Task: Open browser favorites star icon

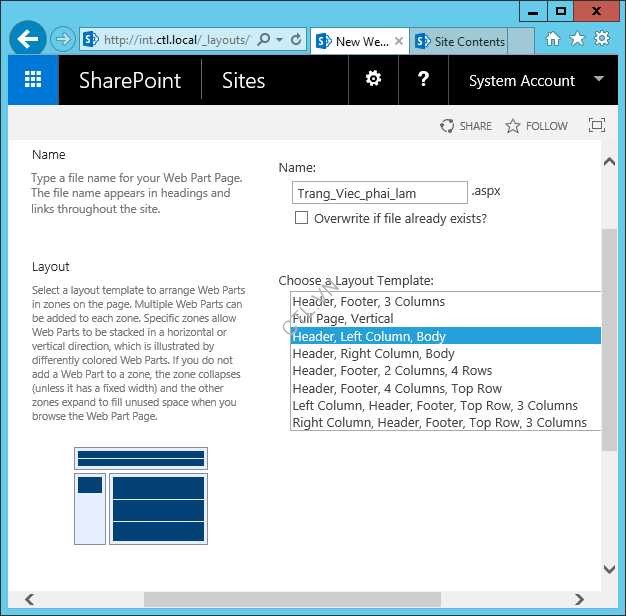Action: point(577,39)
